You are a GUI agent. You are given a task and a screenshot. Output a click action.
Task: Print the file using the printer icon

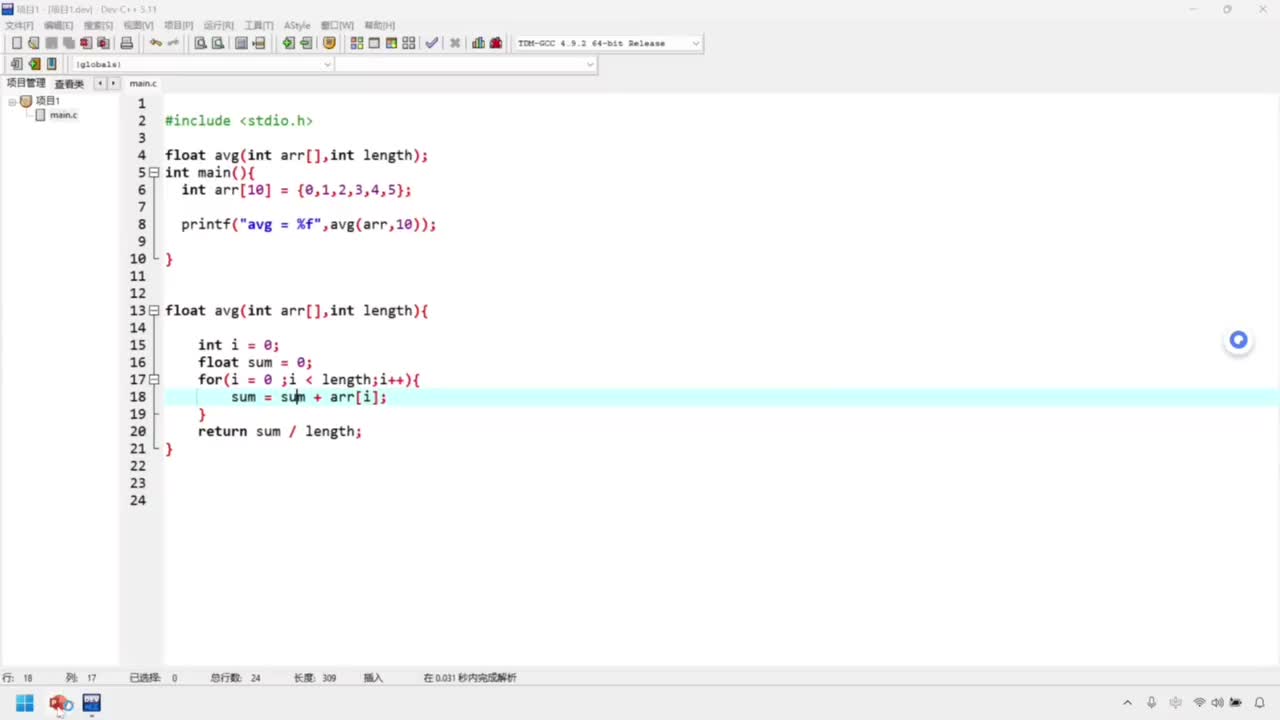[x=126, y=43]
